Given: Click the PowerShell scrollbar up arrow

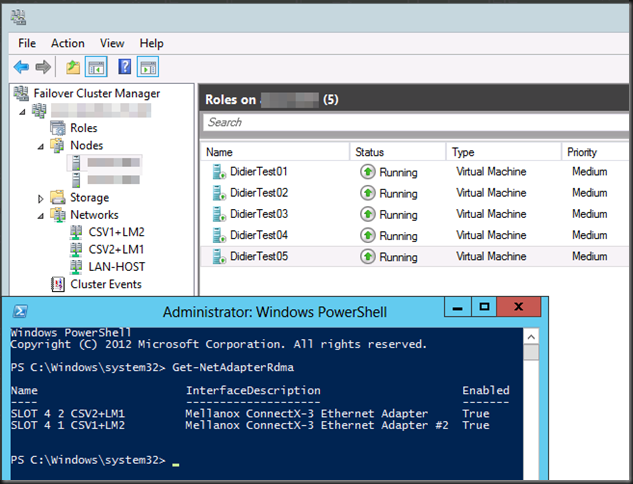Looking at the screenshot, I should click(x=531, y=337).
